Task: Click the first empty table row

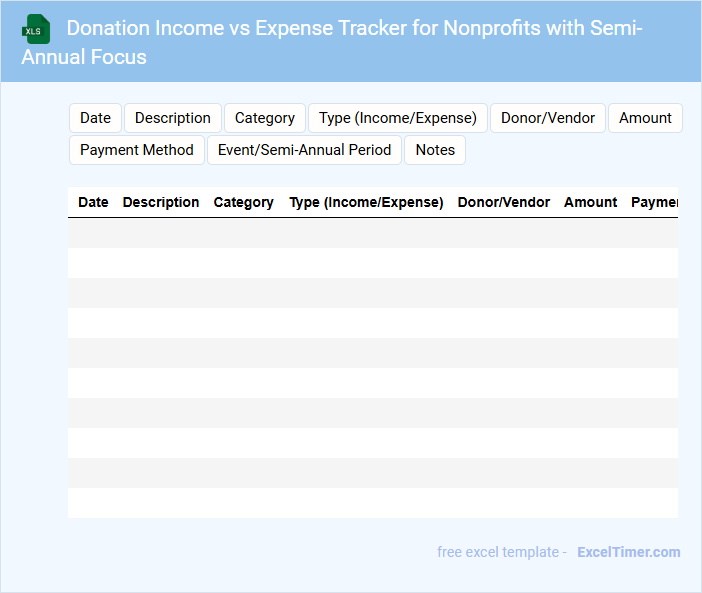Action: coord(372,233)
